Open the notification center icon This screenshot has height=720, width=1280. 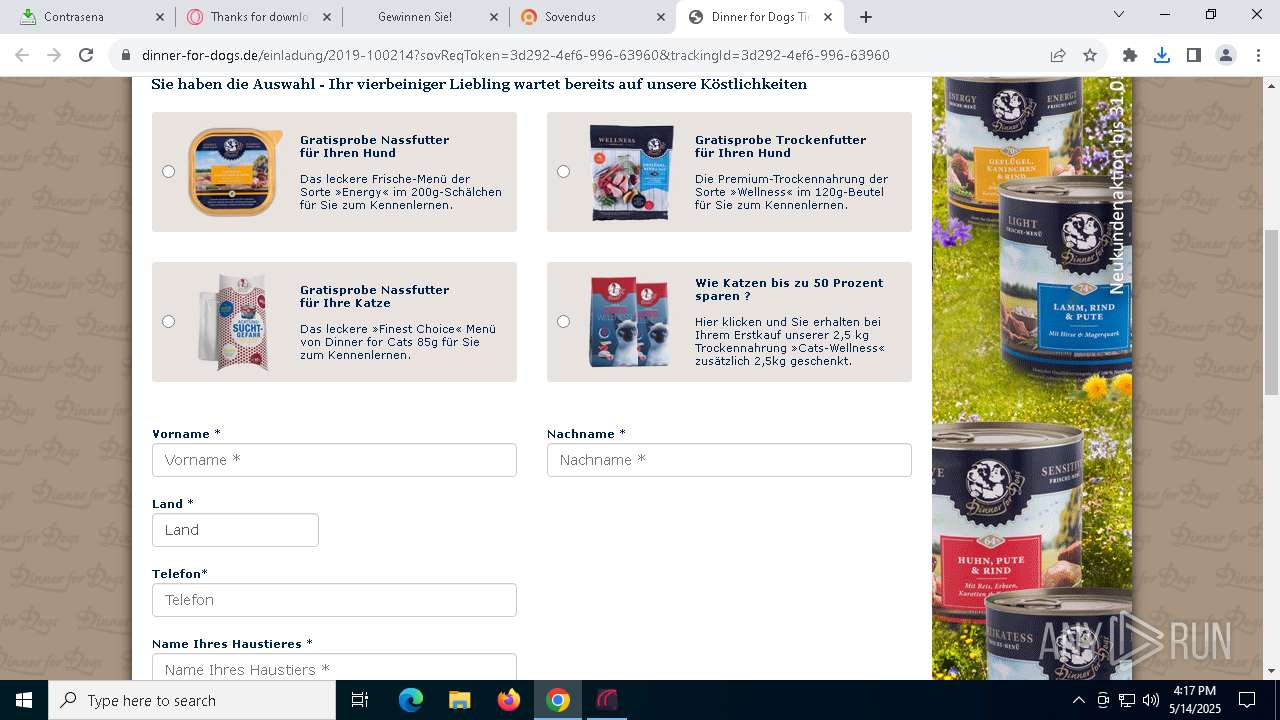[1247, 700]
